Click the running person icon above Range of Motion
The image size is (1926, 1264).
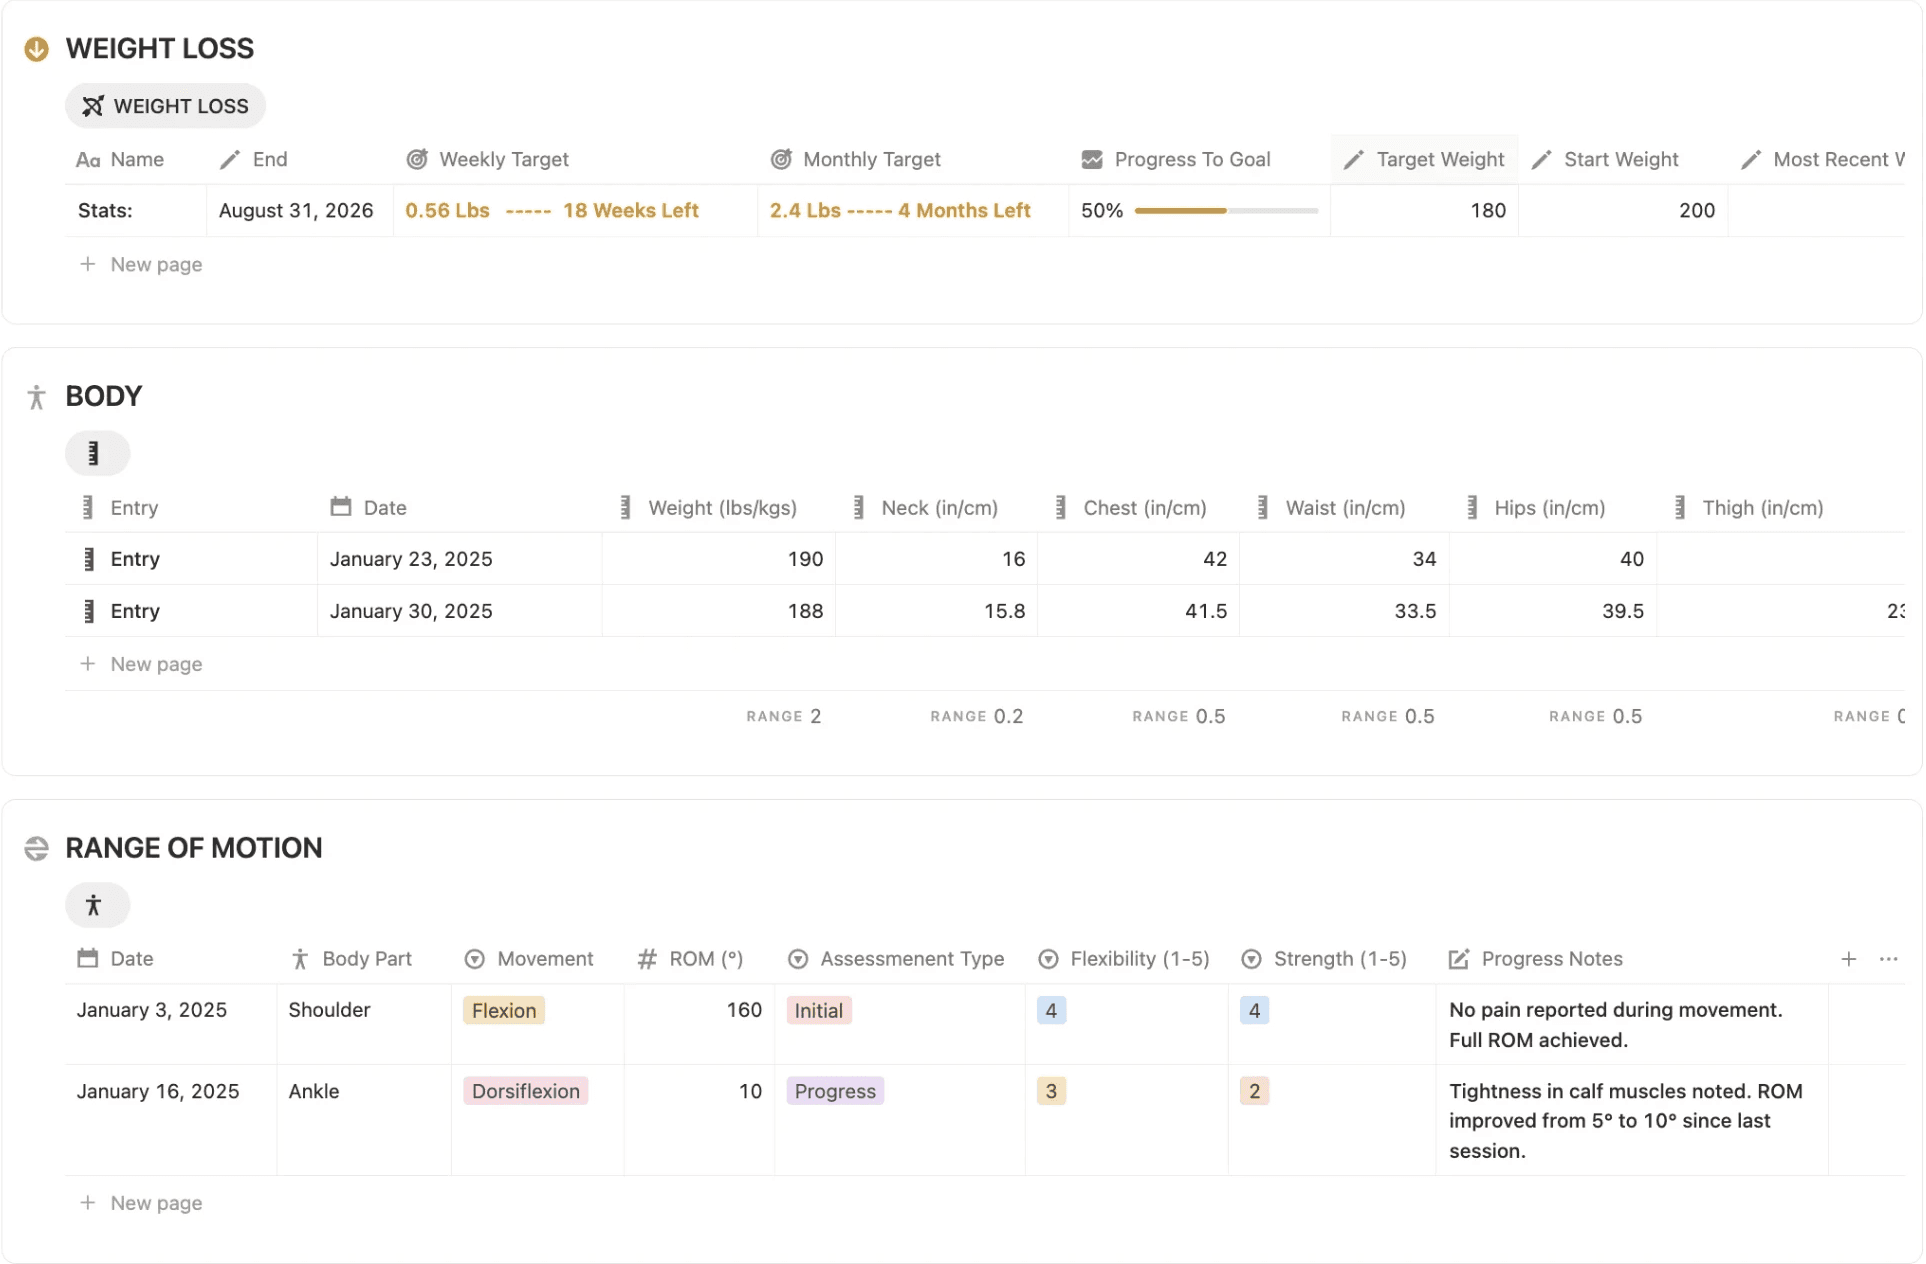click(97, 905)
